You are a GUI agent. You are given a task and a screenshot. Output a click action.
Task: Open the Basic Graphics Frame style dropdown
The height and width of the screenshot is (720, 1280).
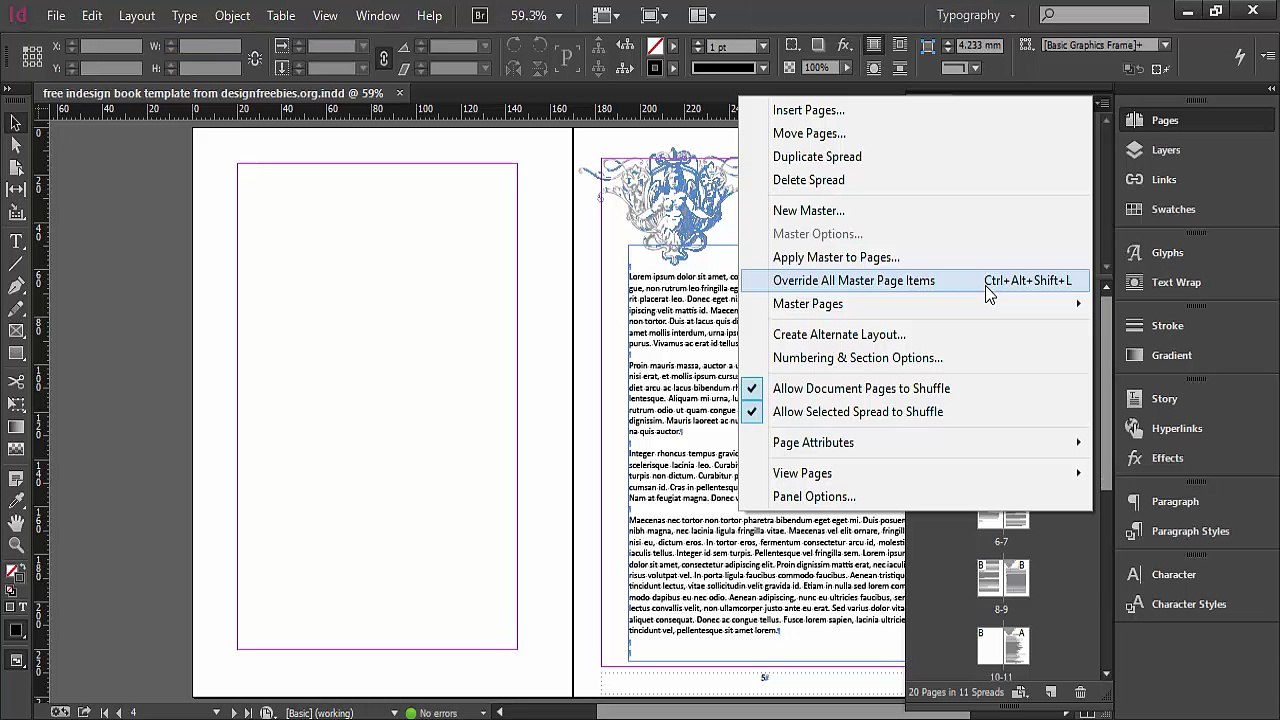1165,45
